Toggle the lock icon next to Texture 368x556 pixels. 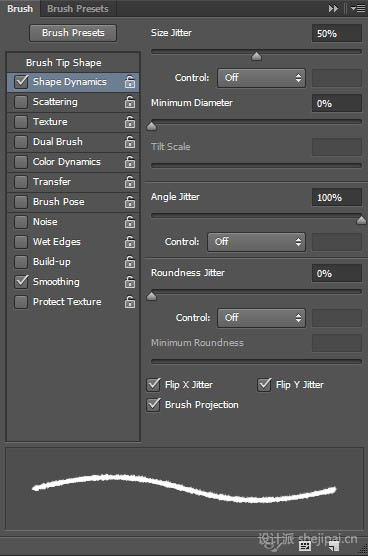pyautogui.click(x=130, y=122)
